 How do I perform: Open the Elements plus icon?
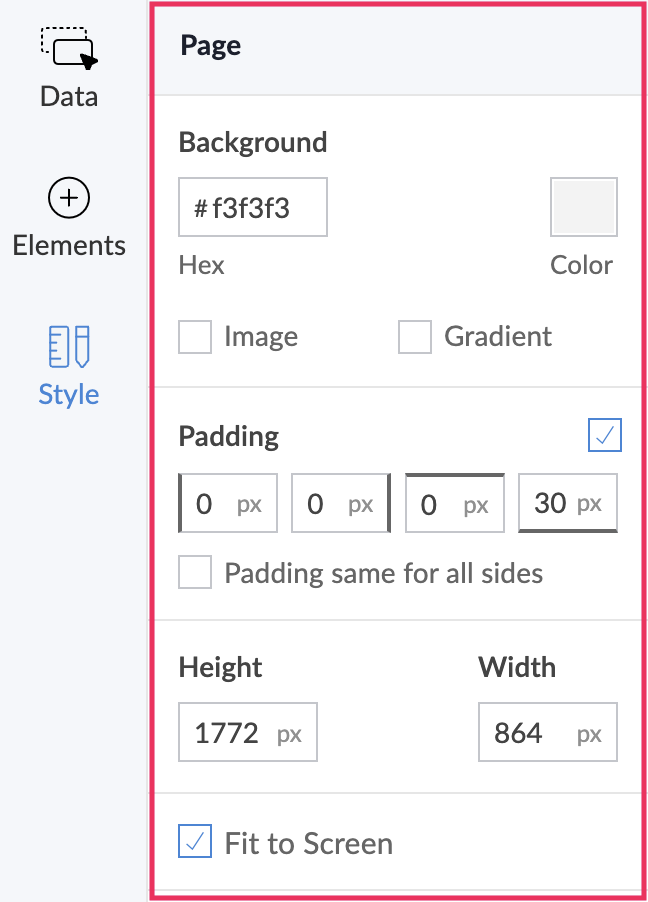click(x=69, y=199)
